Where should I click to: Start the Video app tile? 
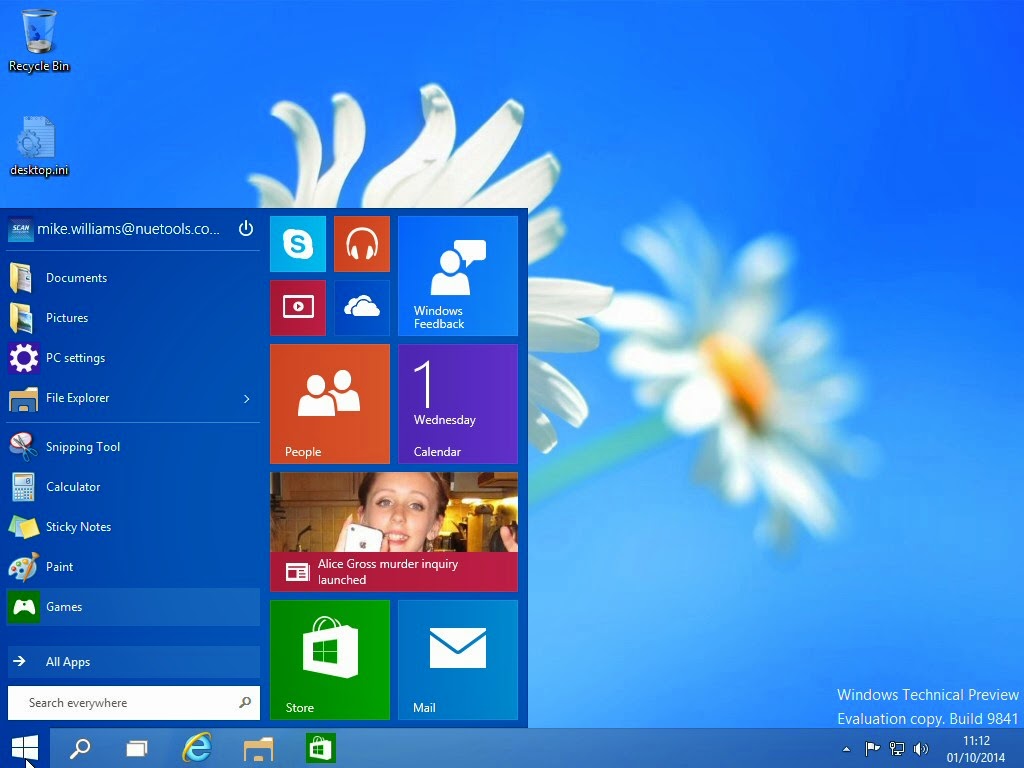pyautogui.click(x=297, y=307)
